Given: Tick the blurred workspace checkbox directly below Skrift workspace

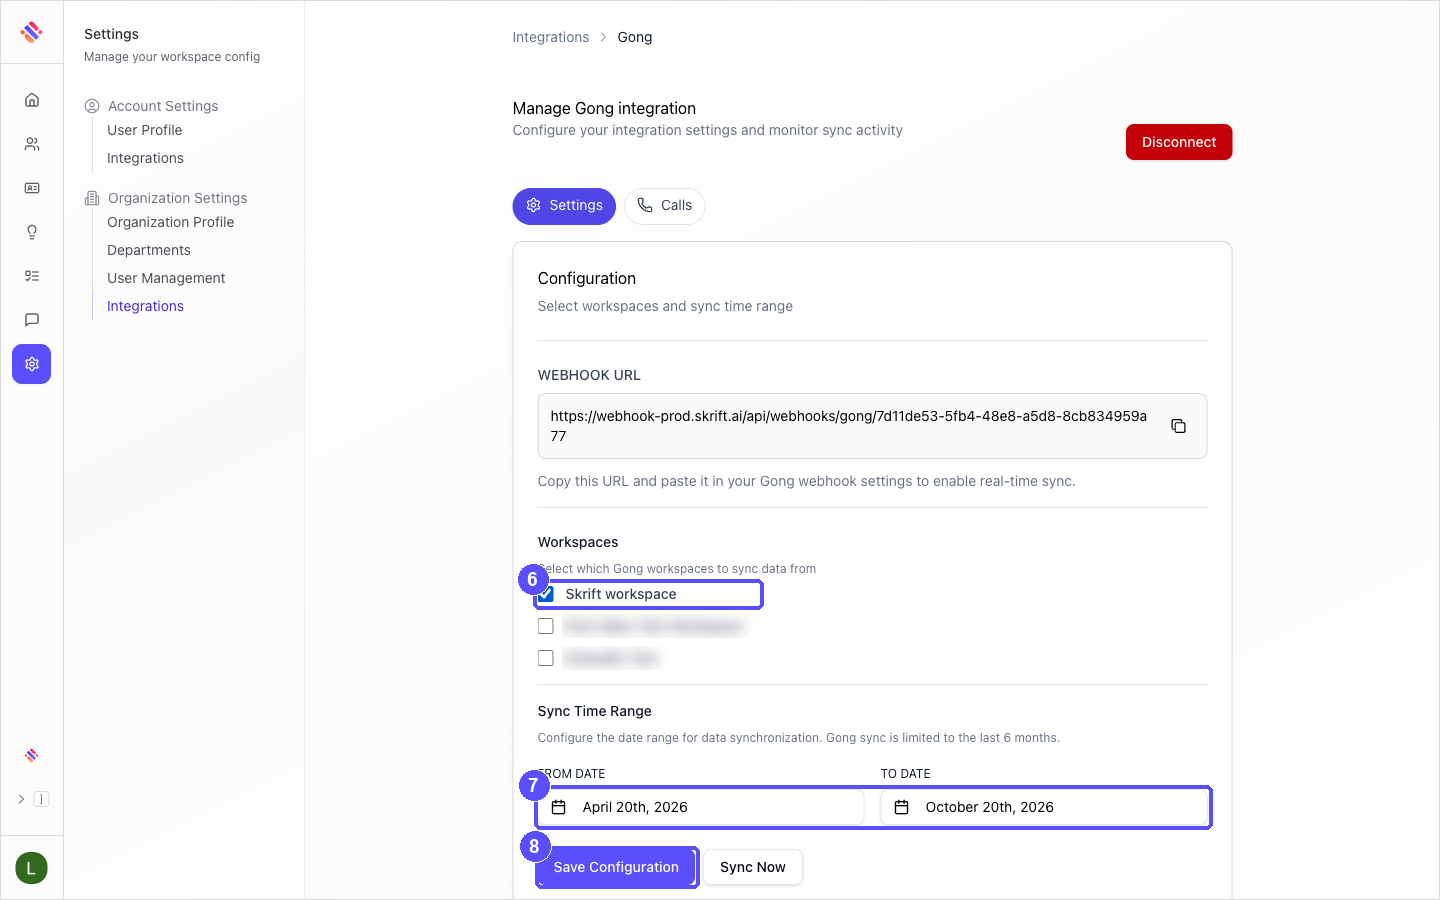Looking at the screenshot, I should (546, 626).
